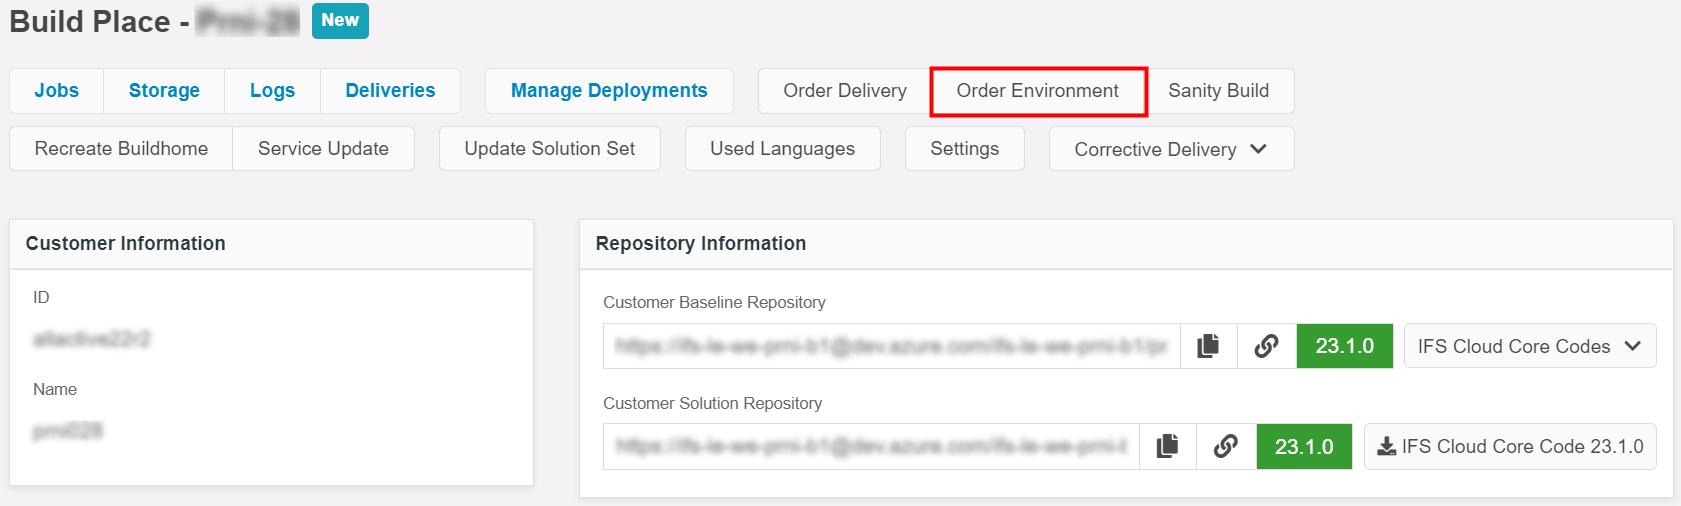The image size is (1681, 506).
Task: Click the baseline repository 23.1.0 version badge
Action: click(1344, 346)
